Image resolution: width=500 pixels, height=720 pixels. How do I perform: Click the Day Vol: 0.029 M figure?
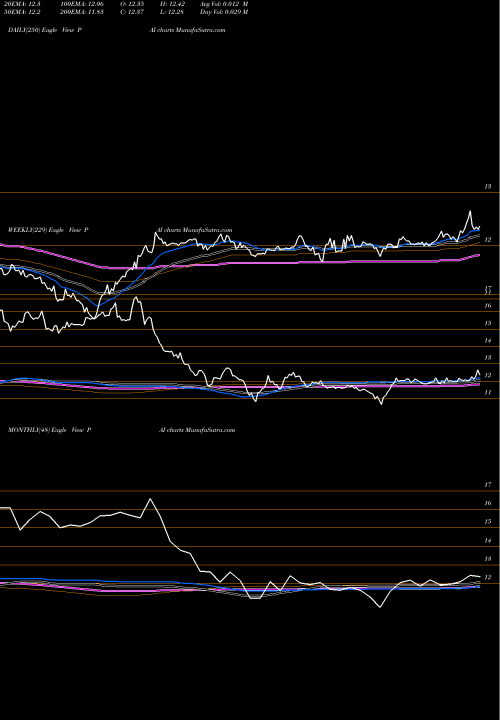tap(224, 12)
